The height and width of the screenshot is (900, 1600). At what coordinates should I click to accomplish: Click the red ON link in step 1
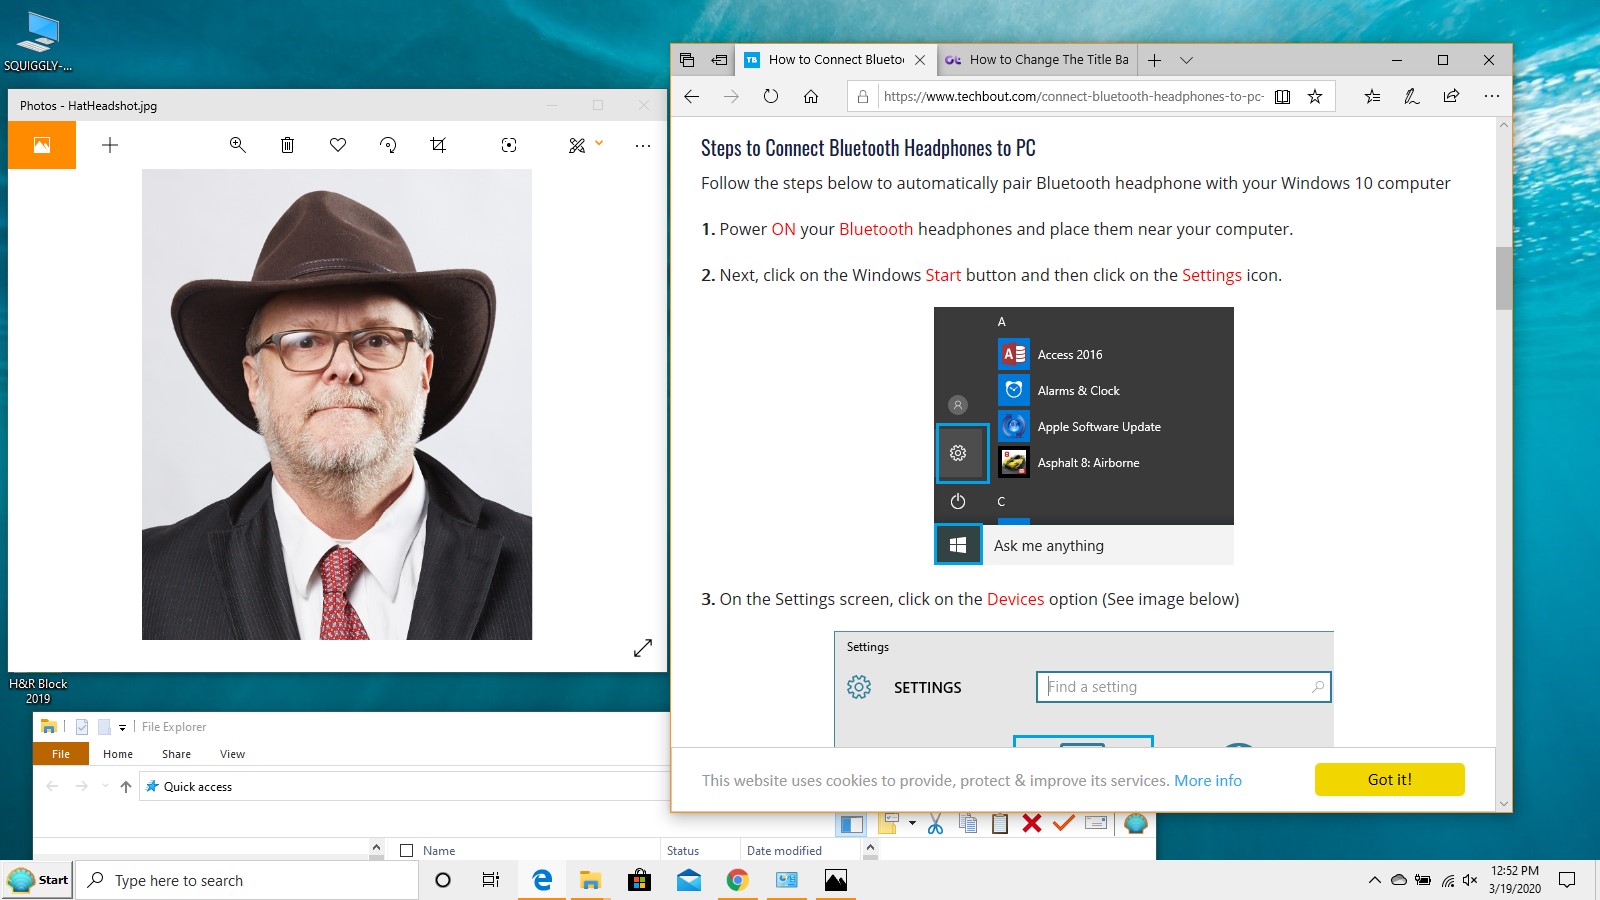tap(783, 229)
